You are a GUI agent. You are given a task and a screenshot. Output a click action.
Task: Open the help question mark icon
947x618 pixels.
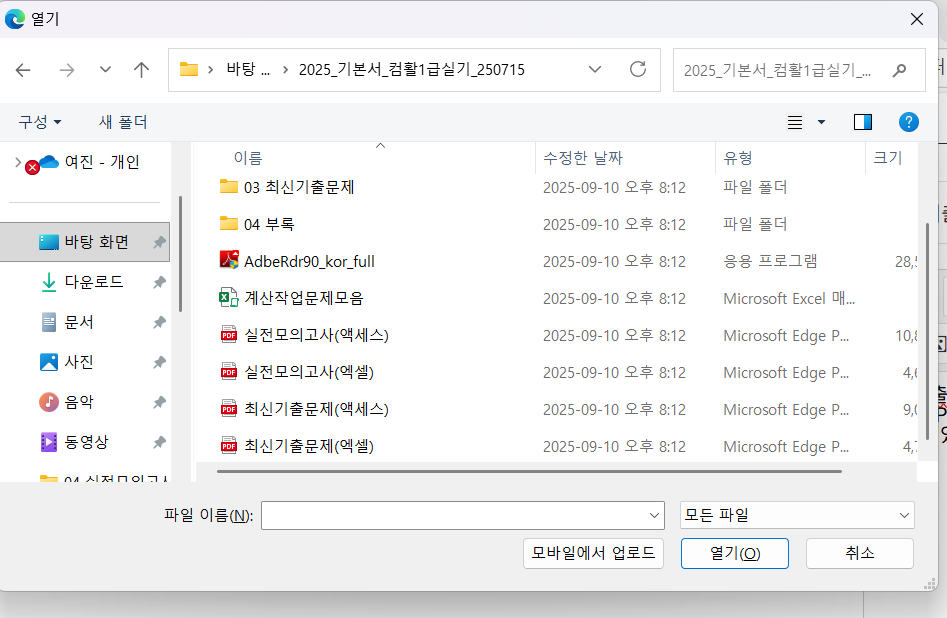[x=908, y=122]
